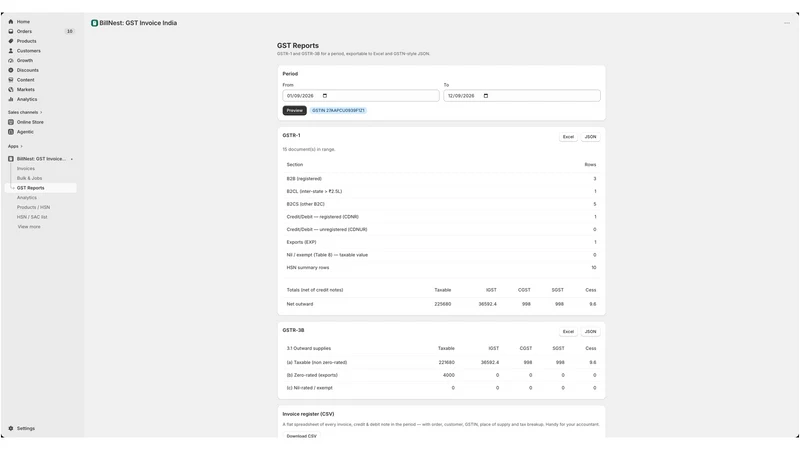Open Settings in the sidebar

coord(26,429)
